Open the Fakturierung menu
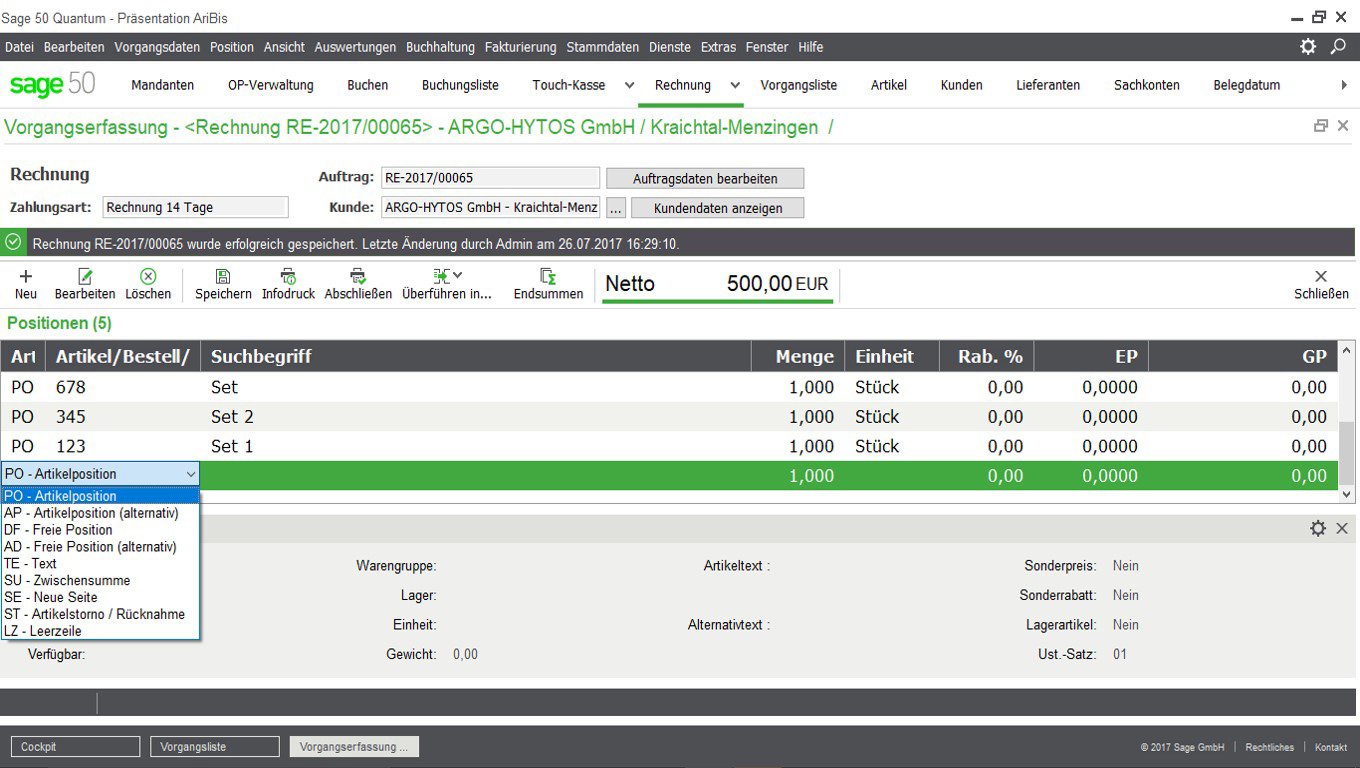This screenshot has height=768, width=1360. pos(521,47)
